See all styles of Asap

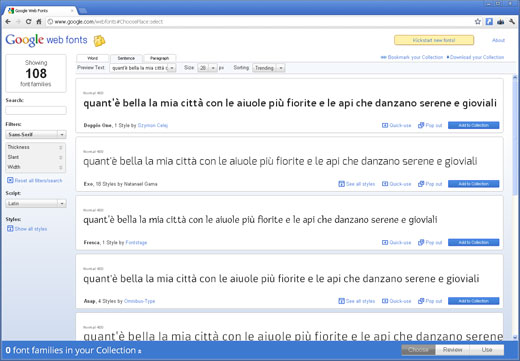click(x=357, y=301)
